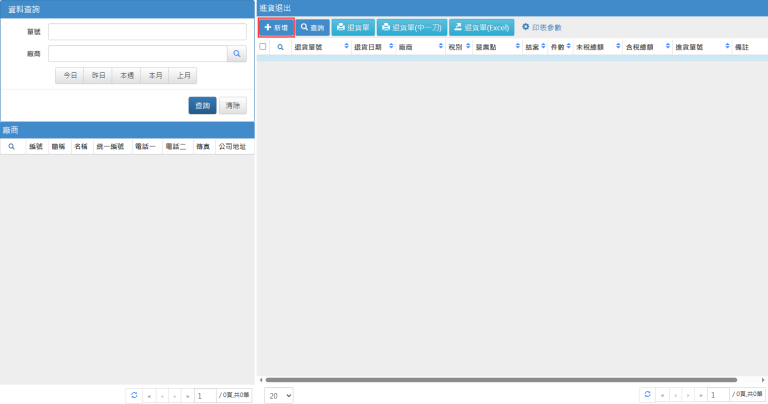Click the scrollbar right arrow
Screen dimensions: 768x404
pyautogui.click(x=763, y=380)
